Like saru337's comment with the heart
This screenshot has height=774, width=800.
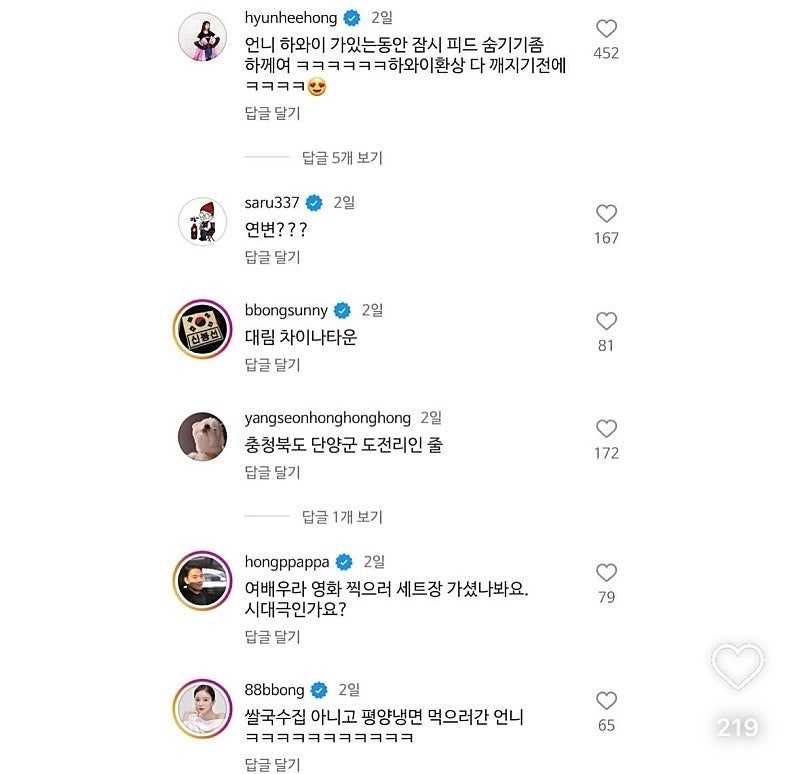coord(606,214)
